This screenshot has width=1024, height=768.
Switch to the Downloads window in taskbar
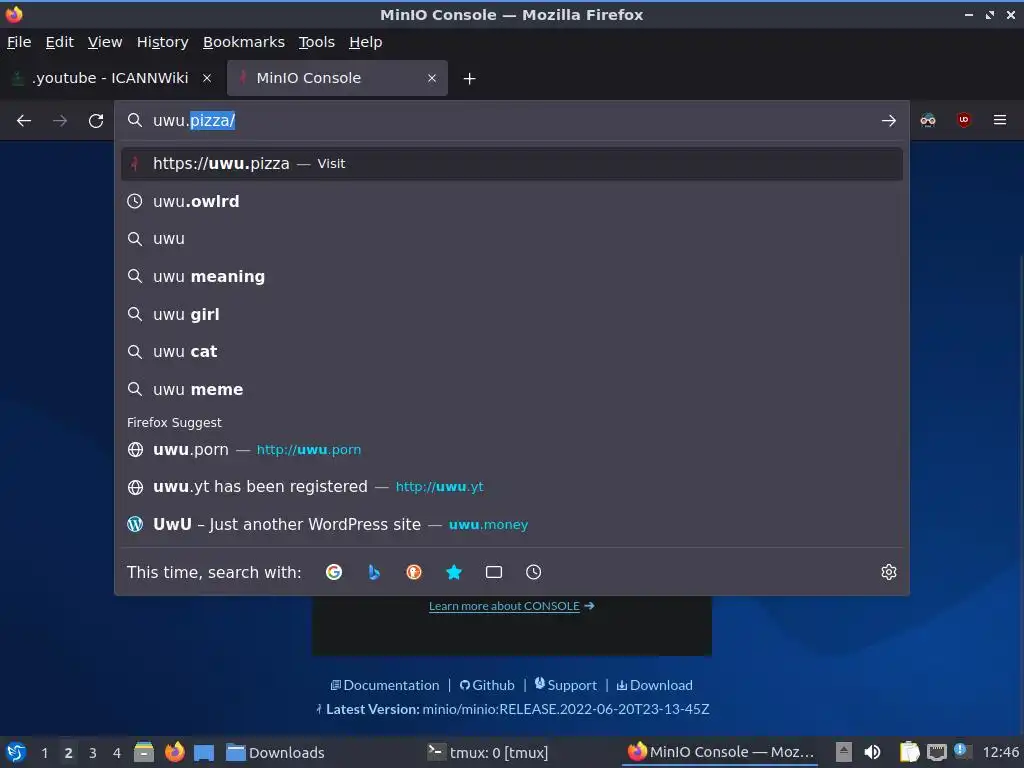[x=276, y=753]
